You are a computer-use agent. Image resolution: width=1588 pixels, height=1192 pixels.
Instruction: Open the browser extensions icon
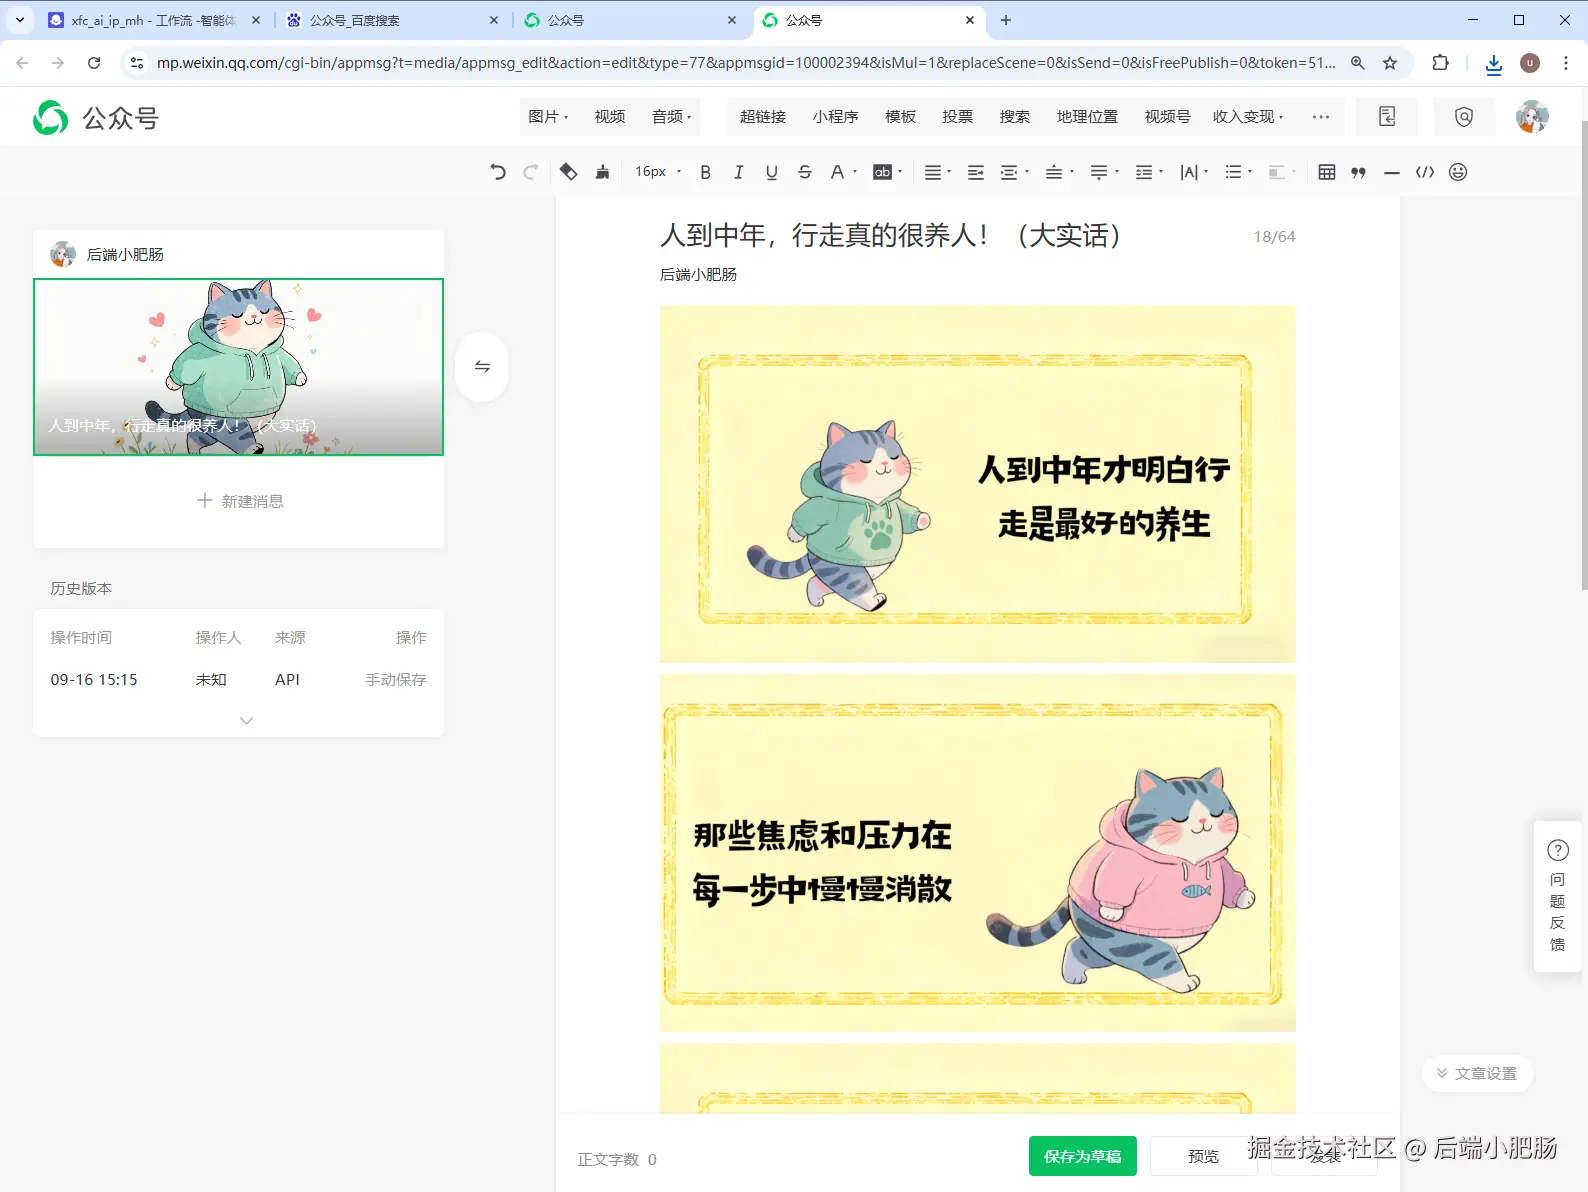(x=1440, y=63)
